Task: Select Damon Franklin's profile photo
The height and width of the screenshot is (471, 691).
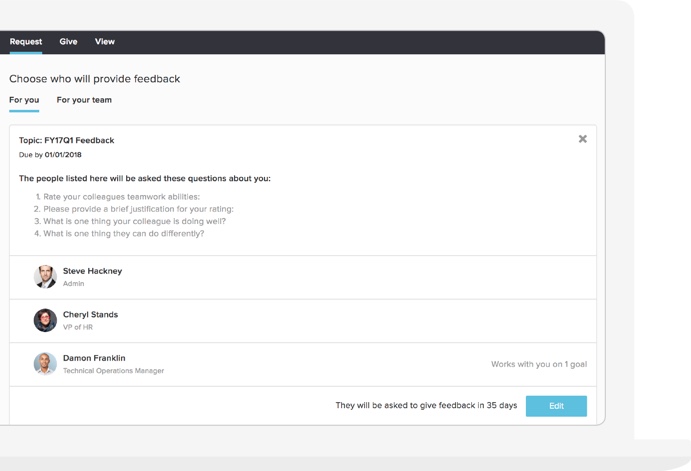Action: [45, 364]
